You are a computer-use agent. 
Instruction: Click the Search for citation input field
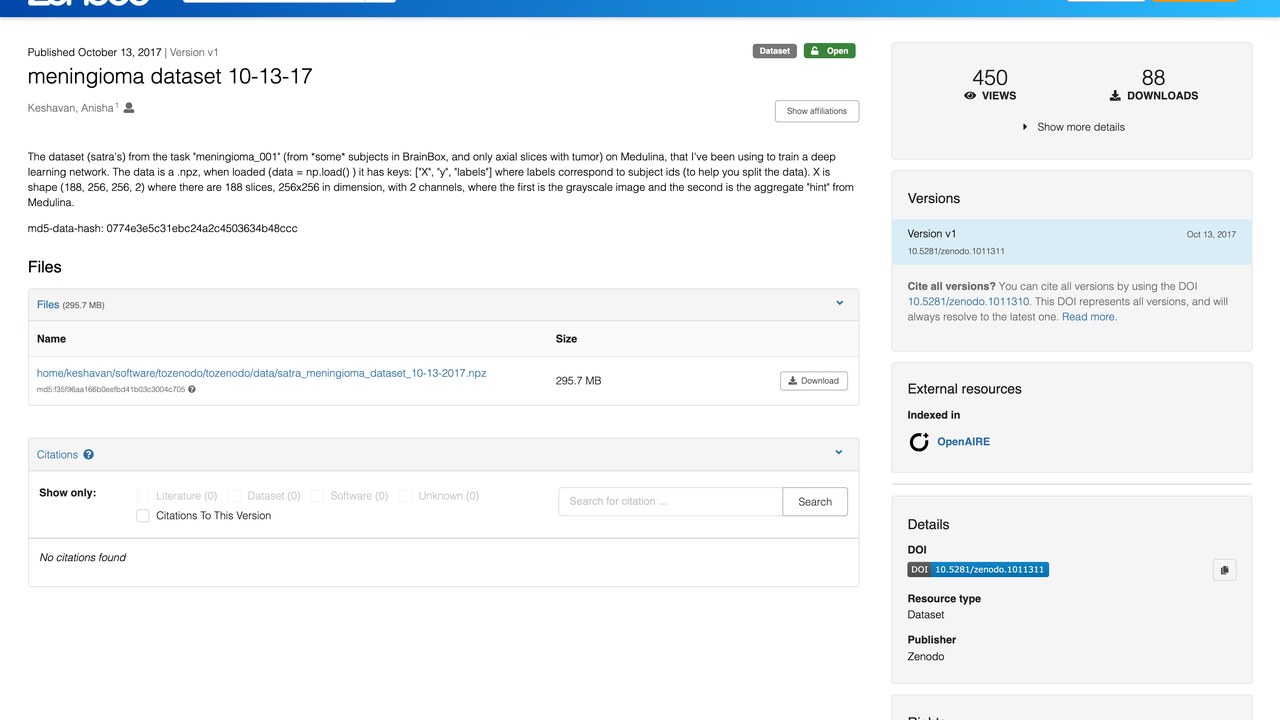click(670, 502)
